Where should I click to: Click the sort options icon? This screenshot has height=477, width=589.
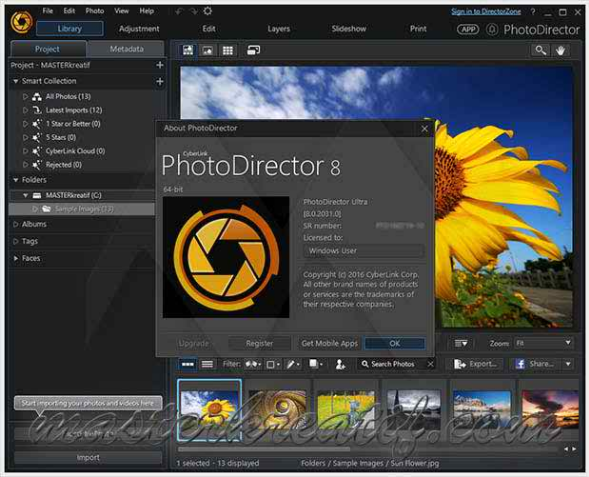(461, 343)
